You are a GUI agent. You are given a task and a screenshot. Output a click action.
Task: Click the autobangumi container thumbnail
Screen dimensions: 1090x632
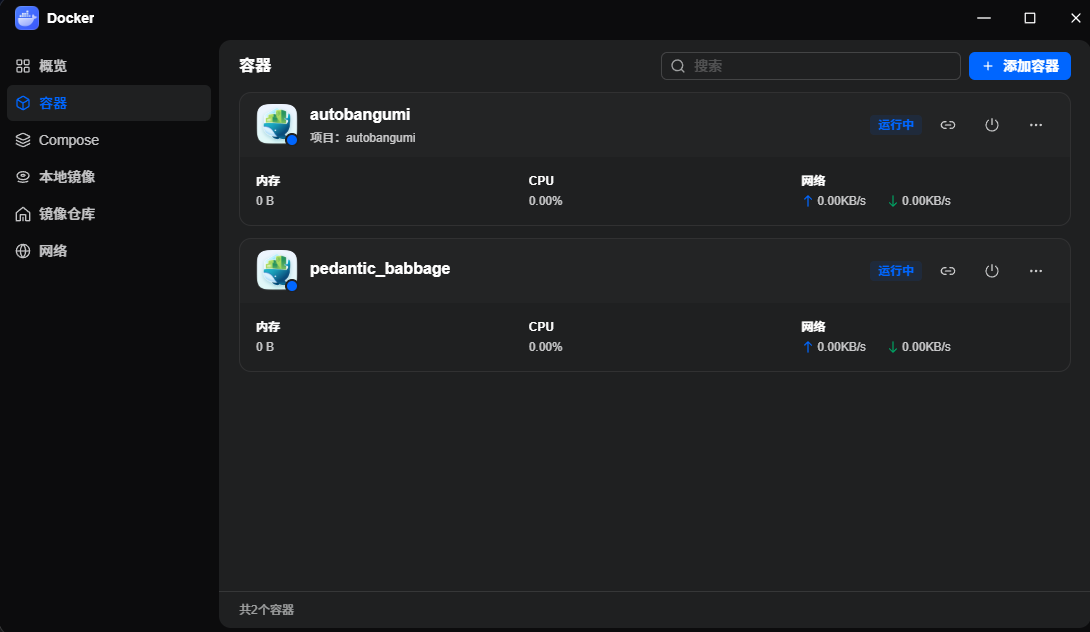[x=277, y=124]
